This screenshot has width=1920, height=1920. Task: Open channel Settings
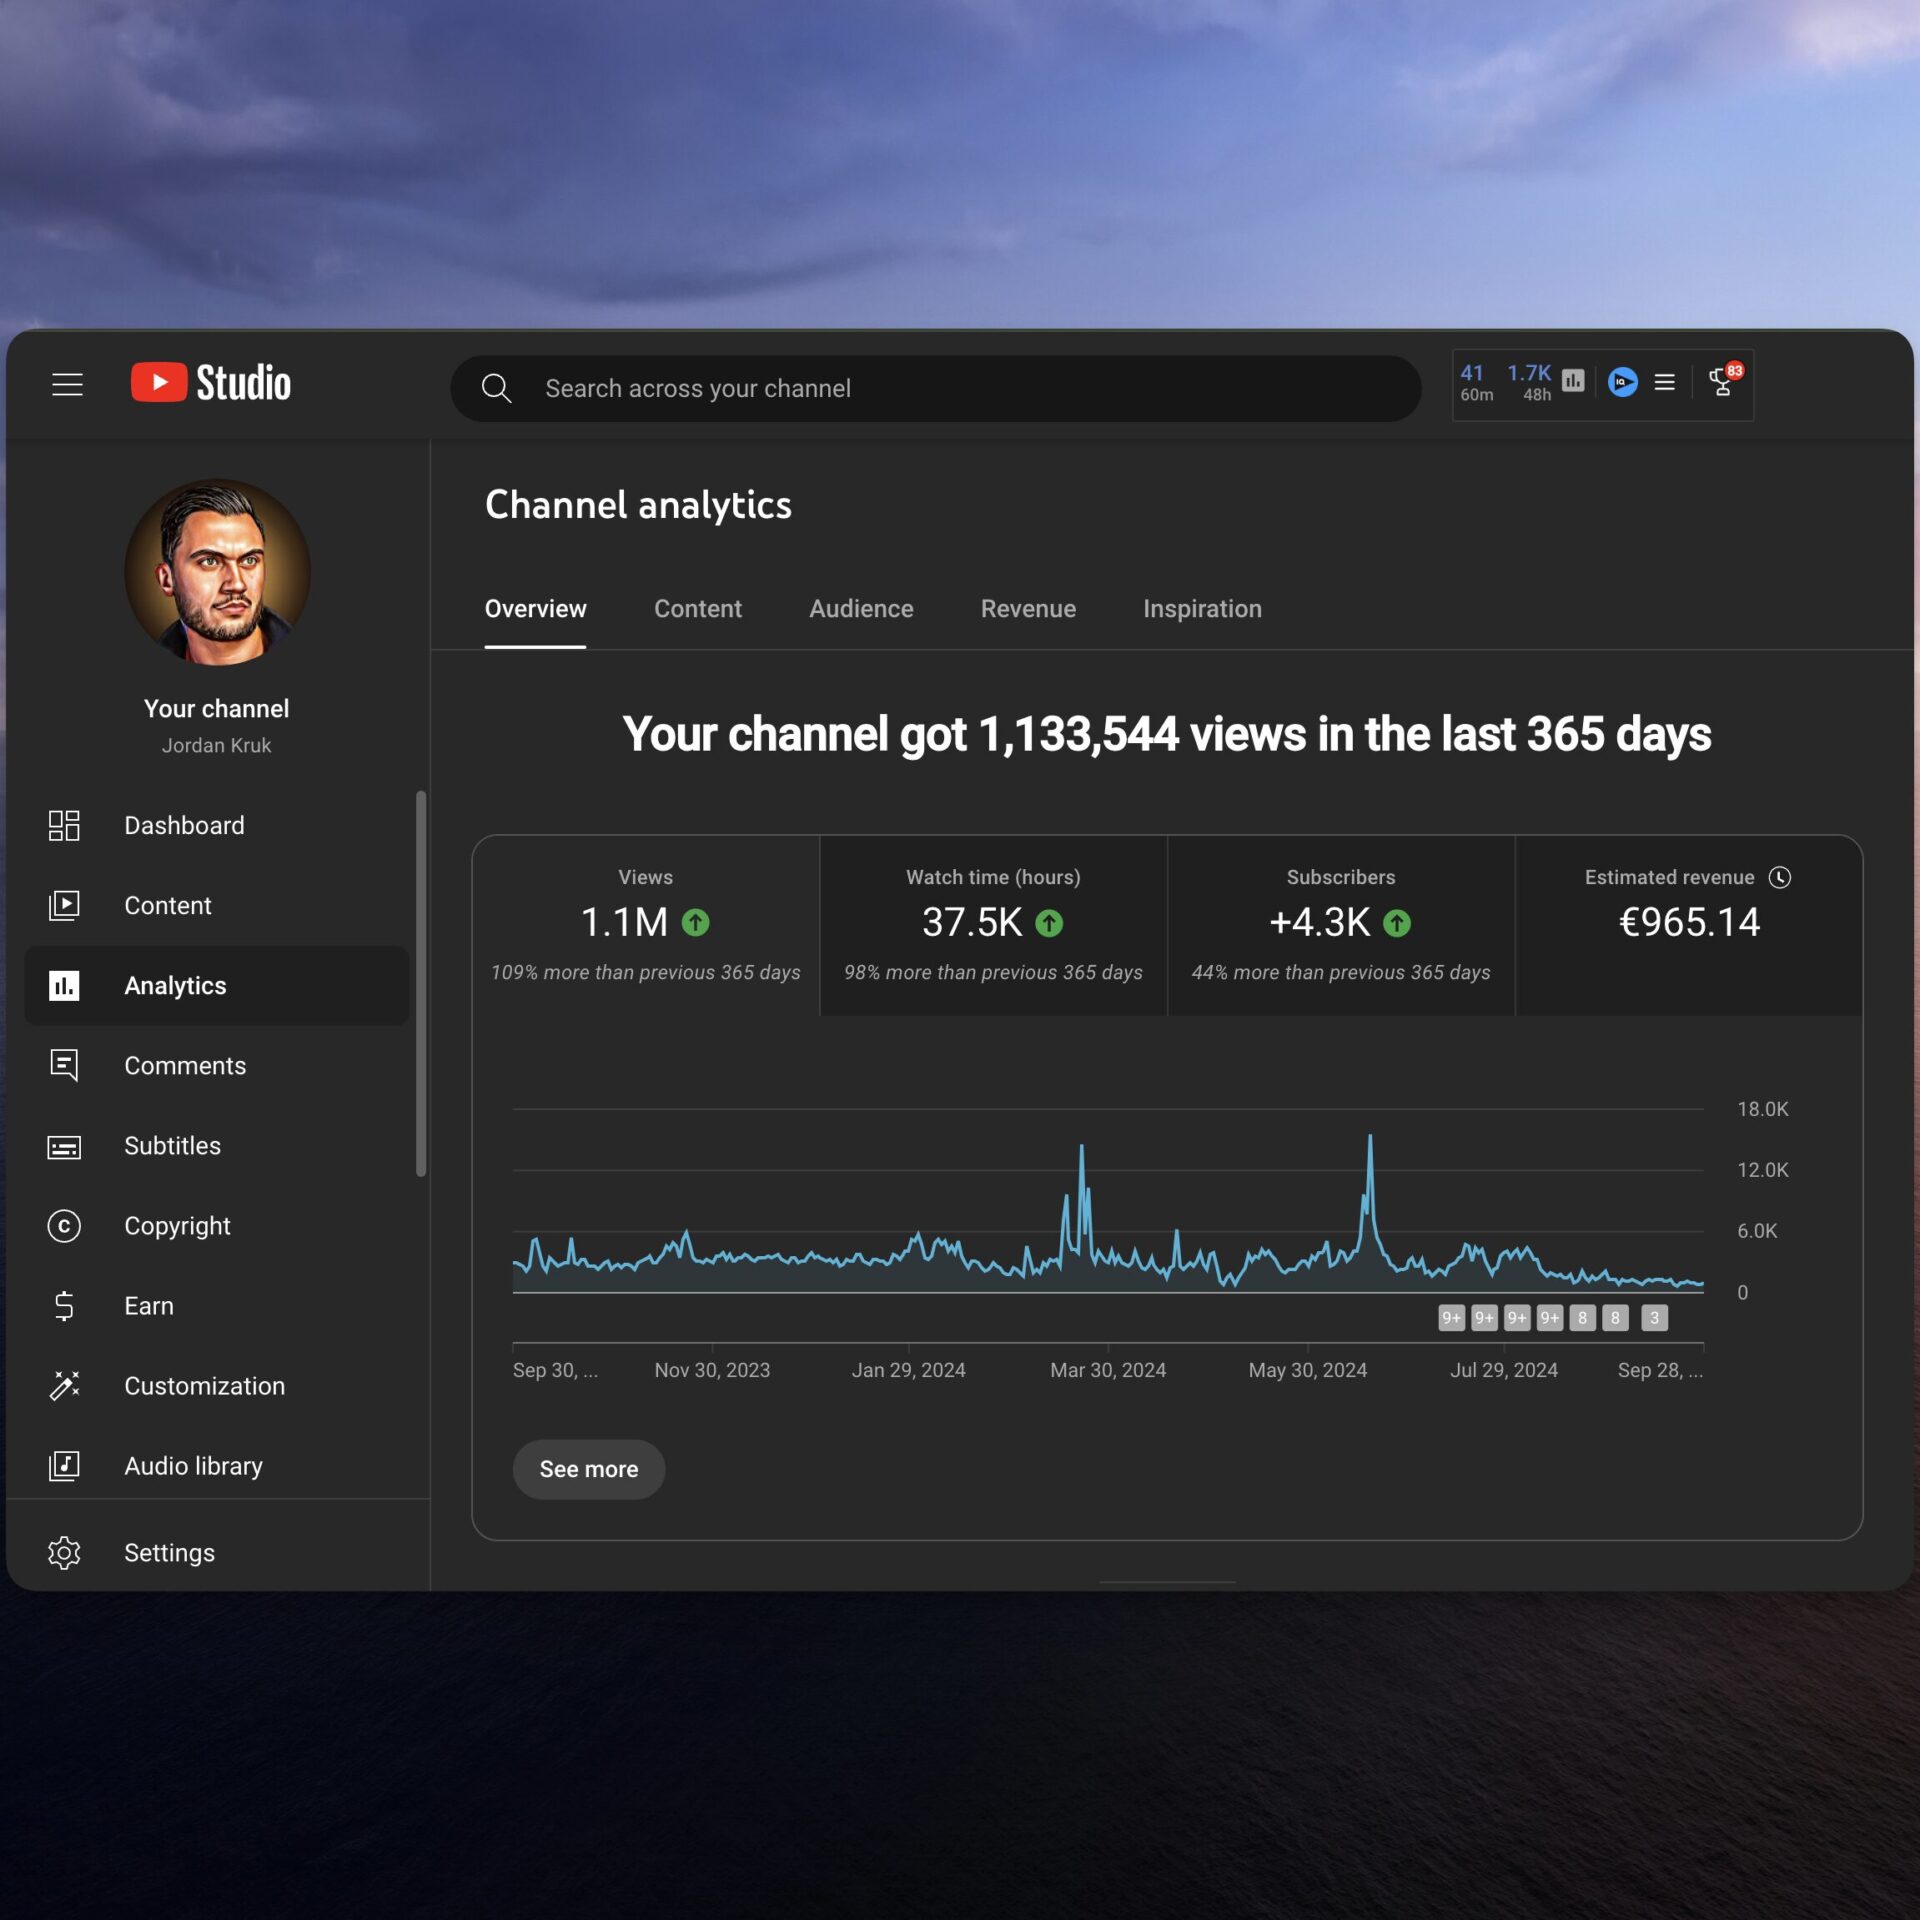click(169, 1553)
